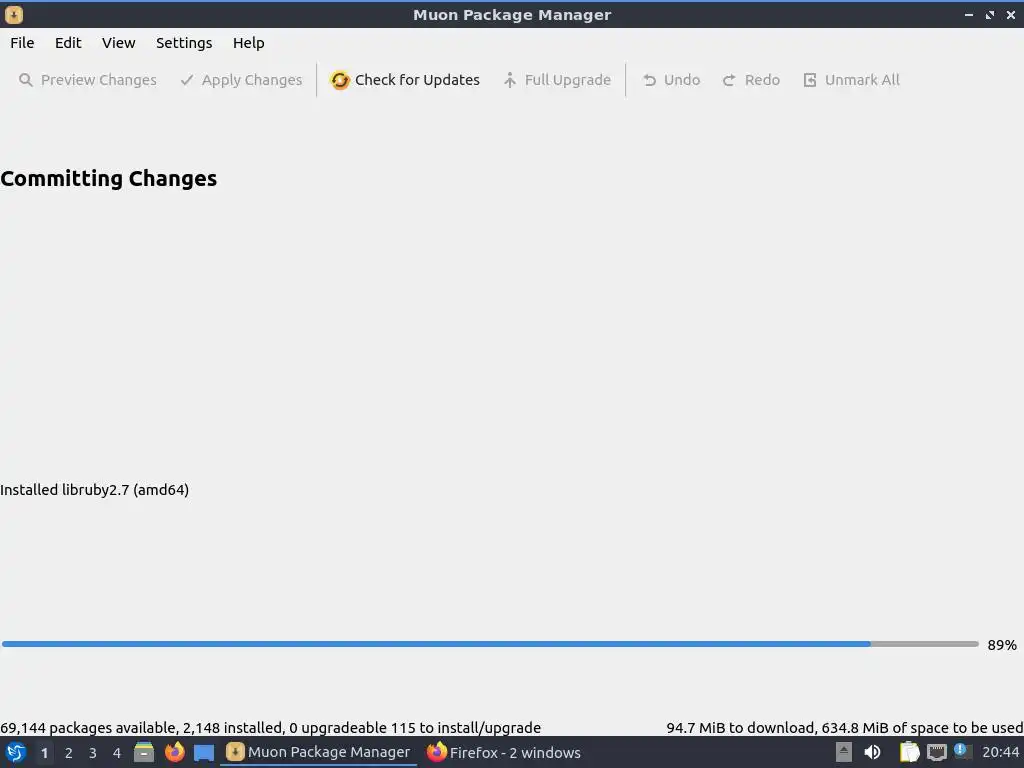Screen dimensions: 1024x768
Task: Close the Muon Package Manager window
Action: point(1011,14)
